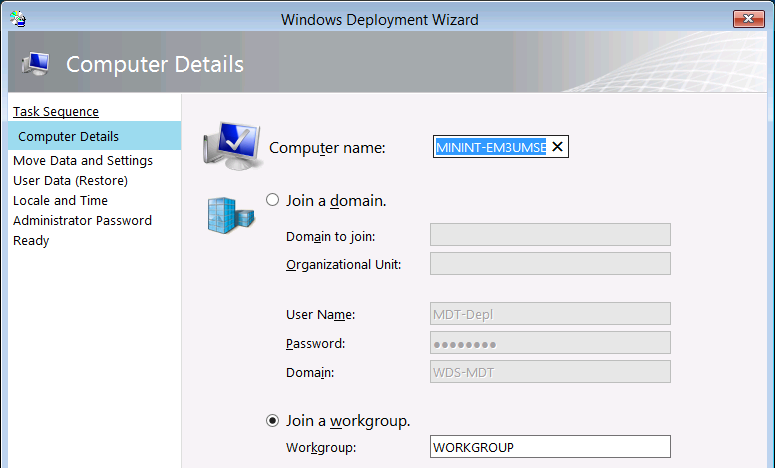Image resolution: width=775 pixels, height=468 pixels.
Task: Click the "Workgroup:" label
Action: tap(321, 447)
